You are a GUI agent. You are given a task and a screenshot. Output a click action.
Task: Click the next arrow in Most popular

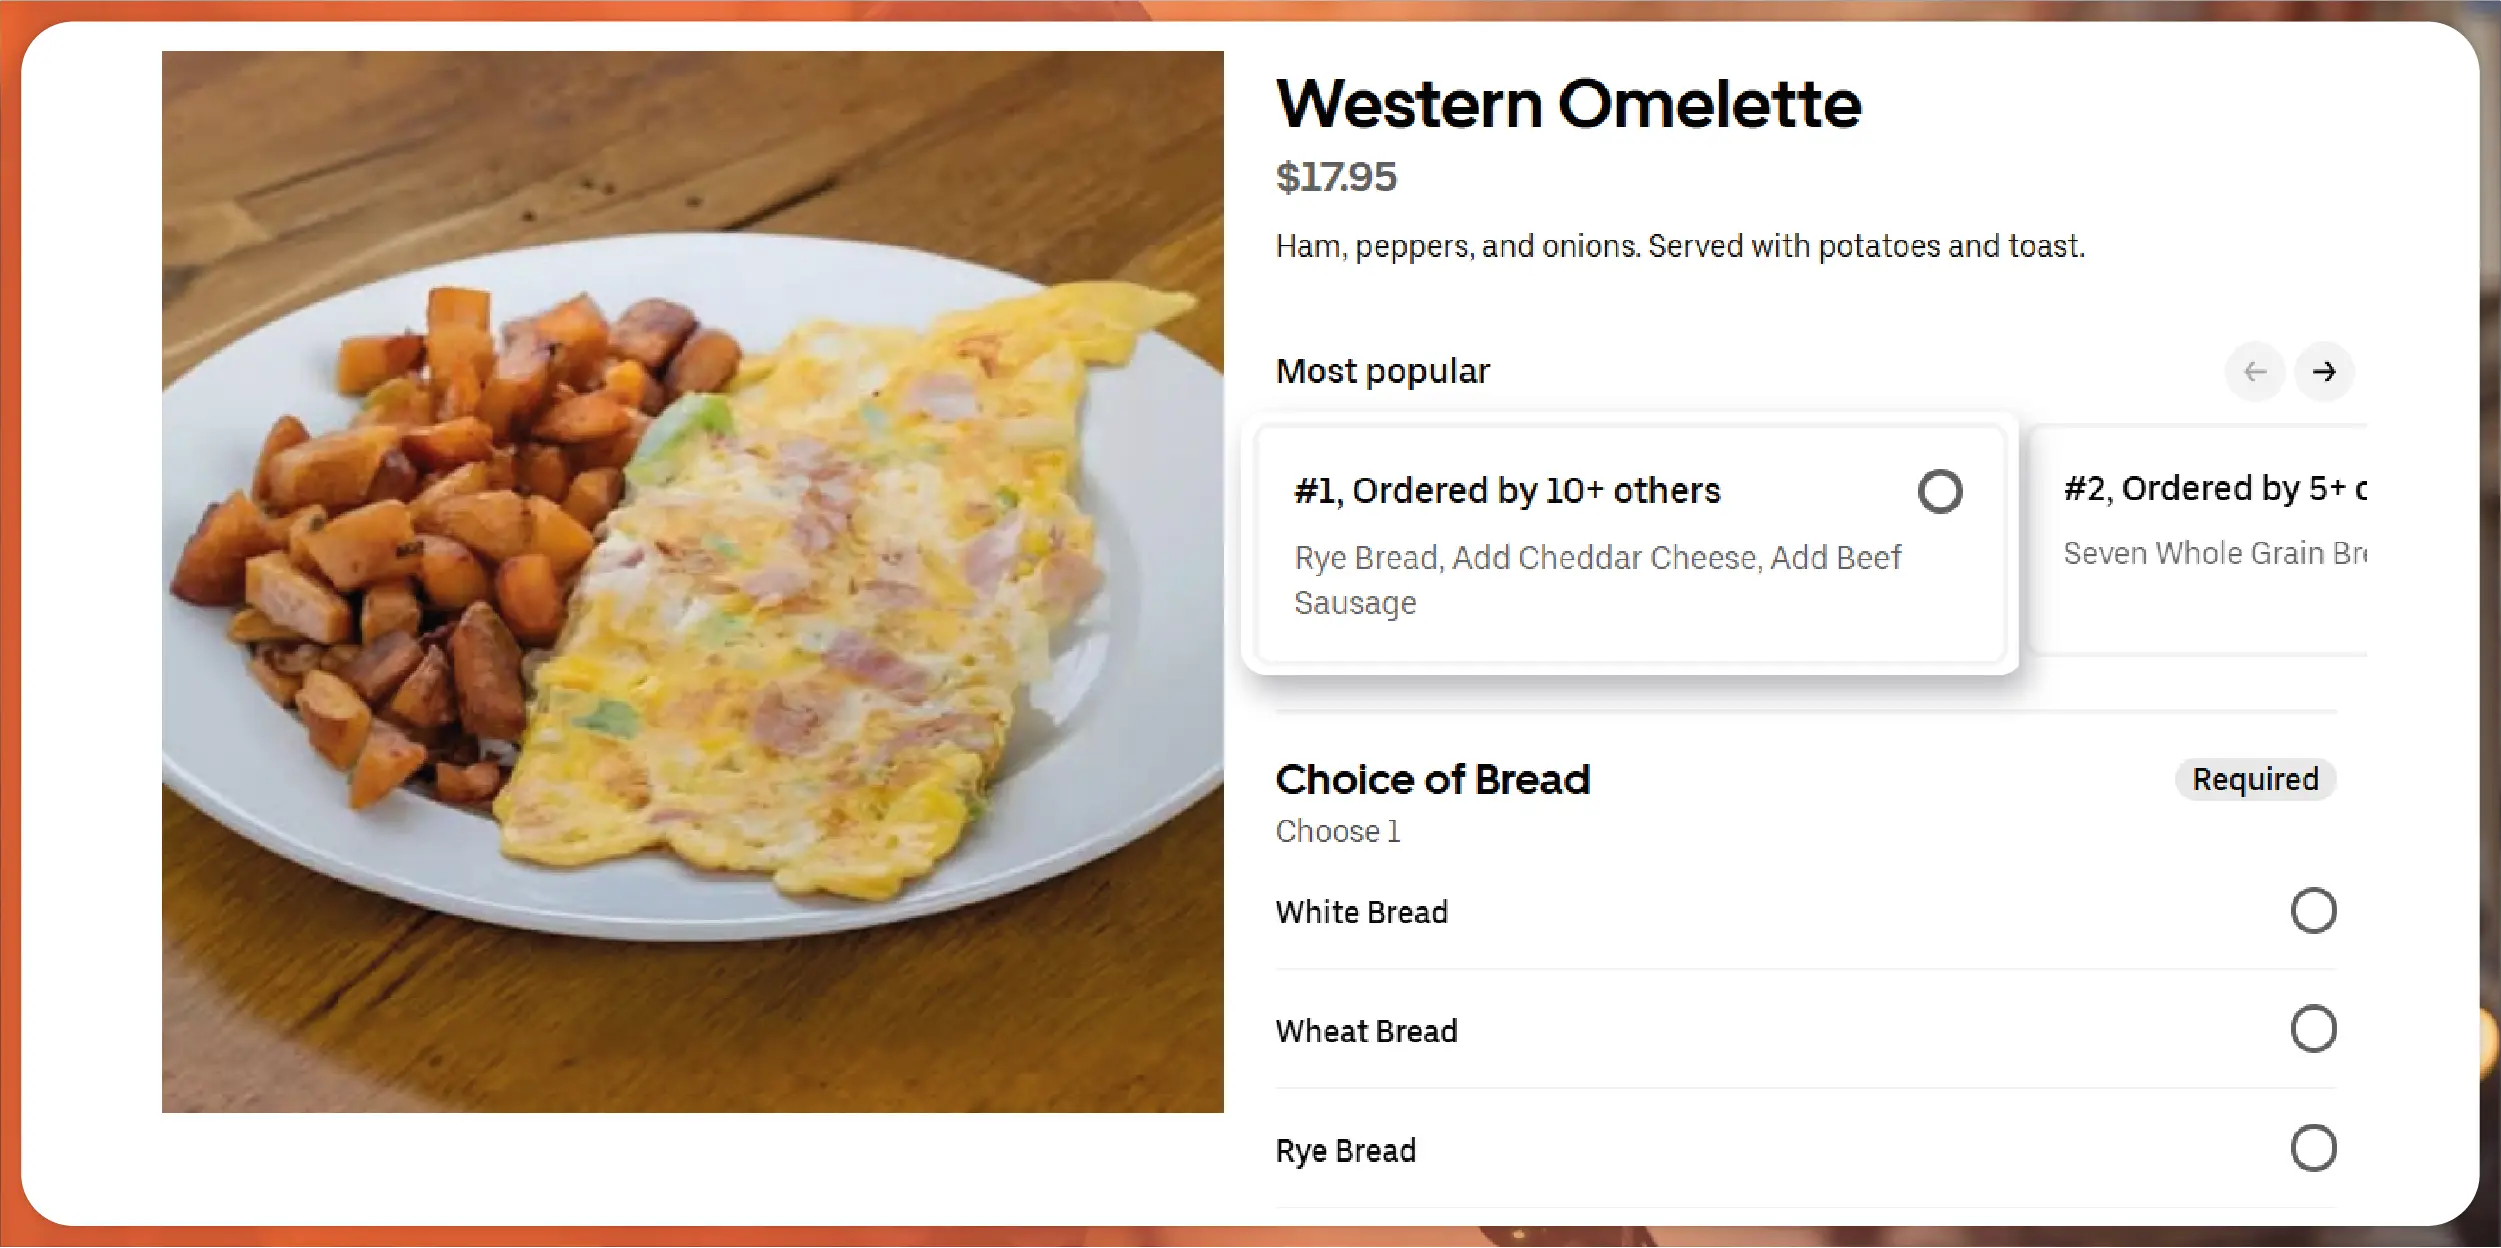2323,372
